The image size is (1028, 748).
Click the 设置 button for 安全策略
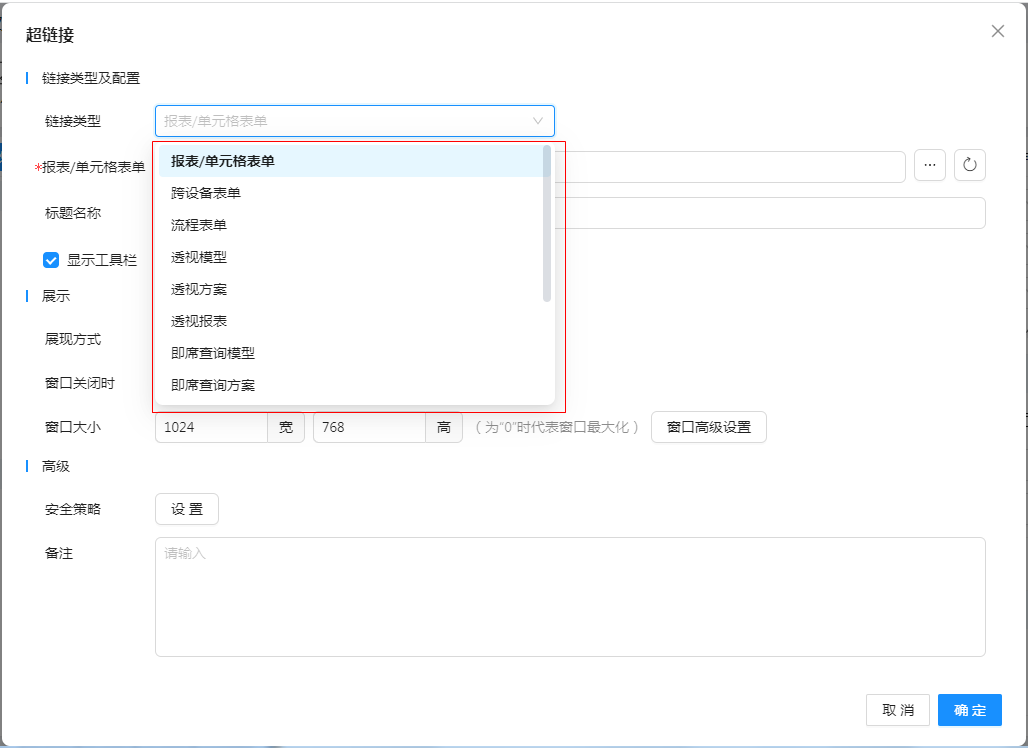(x=187, y=509)
